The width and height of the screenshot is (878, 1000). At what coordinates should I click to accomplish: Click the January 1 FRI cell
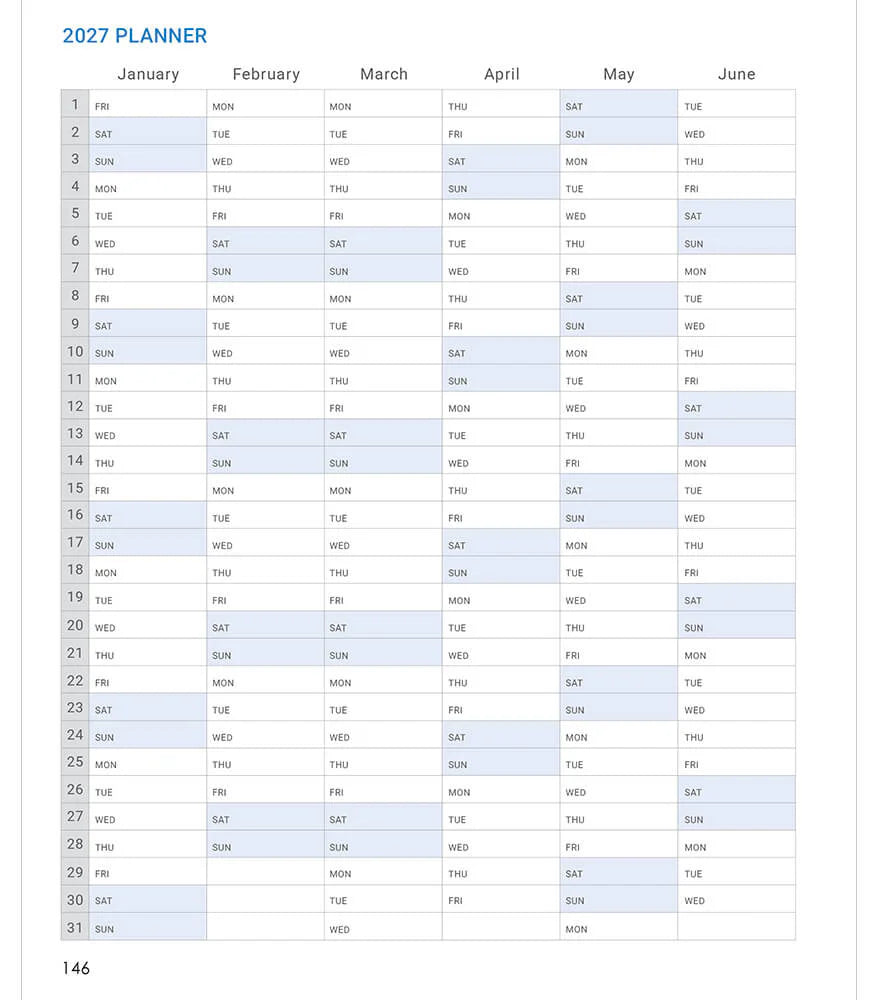148,105
